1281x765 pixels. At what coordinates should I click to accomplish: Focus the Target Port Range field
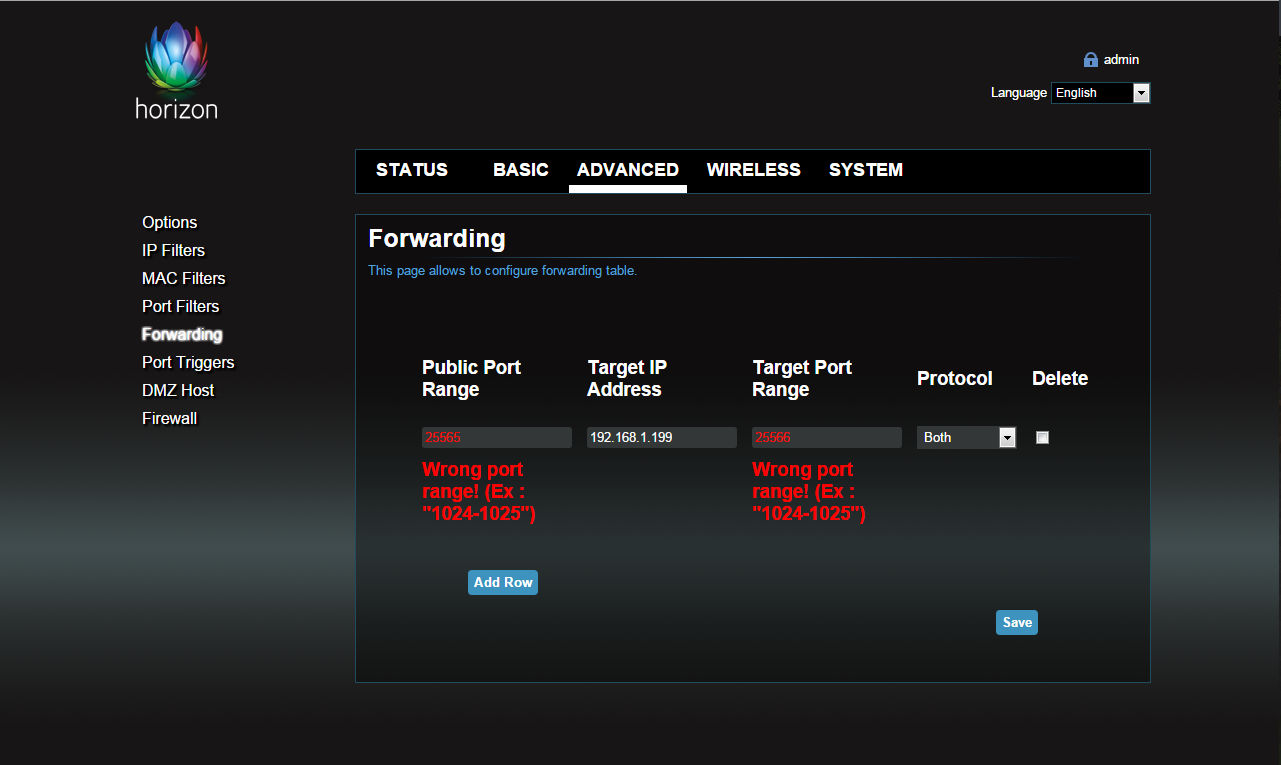(x=827, y=437)
